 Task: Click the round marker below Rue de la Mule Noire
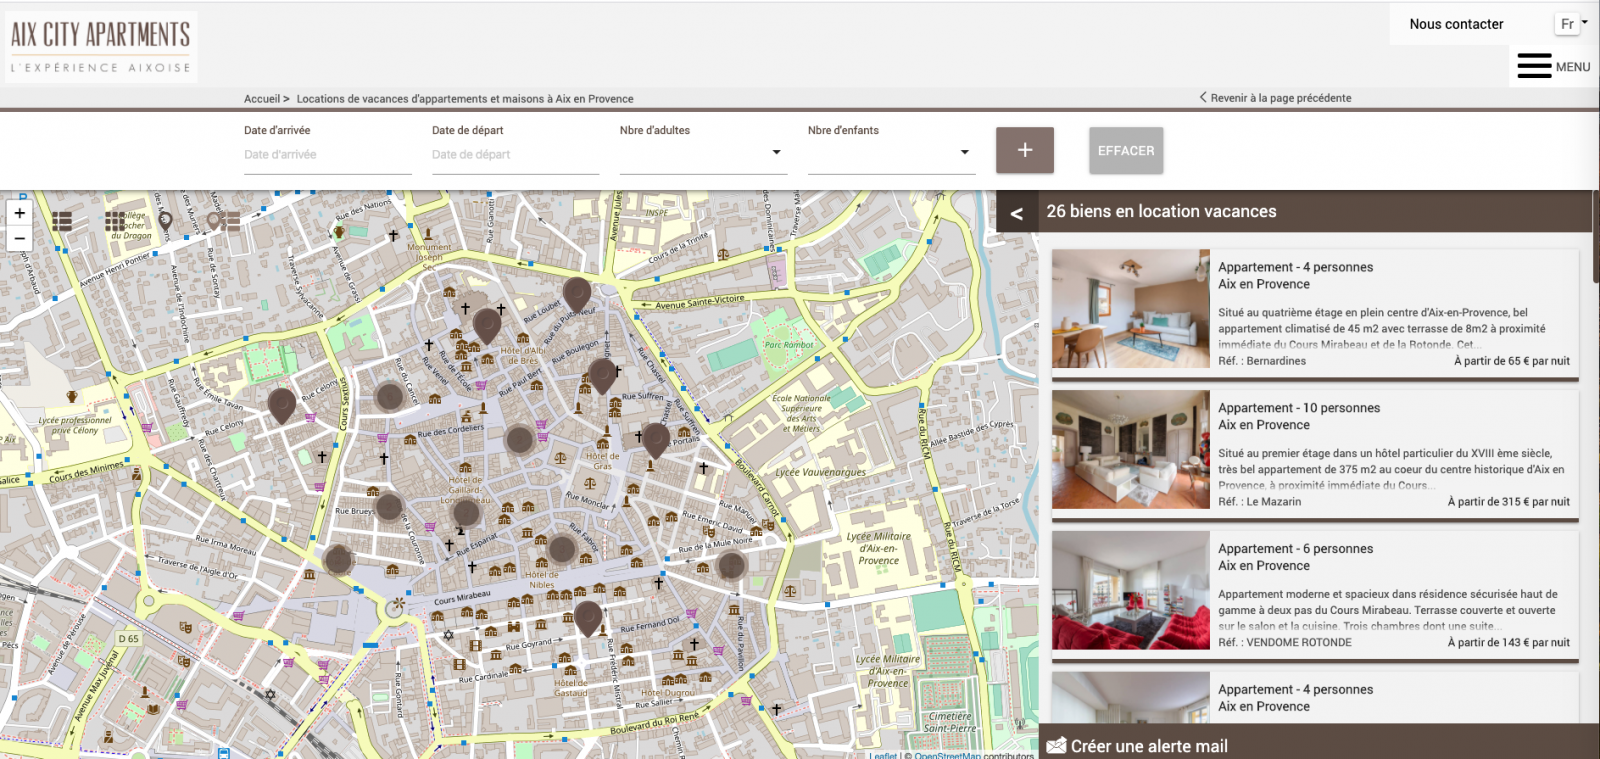coord(732,566)
